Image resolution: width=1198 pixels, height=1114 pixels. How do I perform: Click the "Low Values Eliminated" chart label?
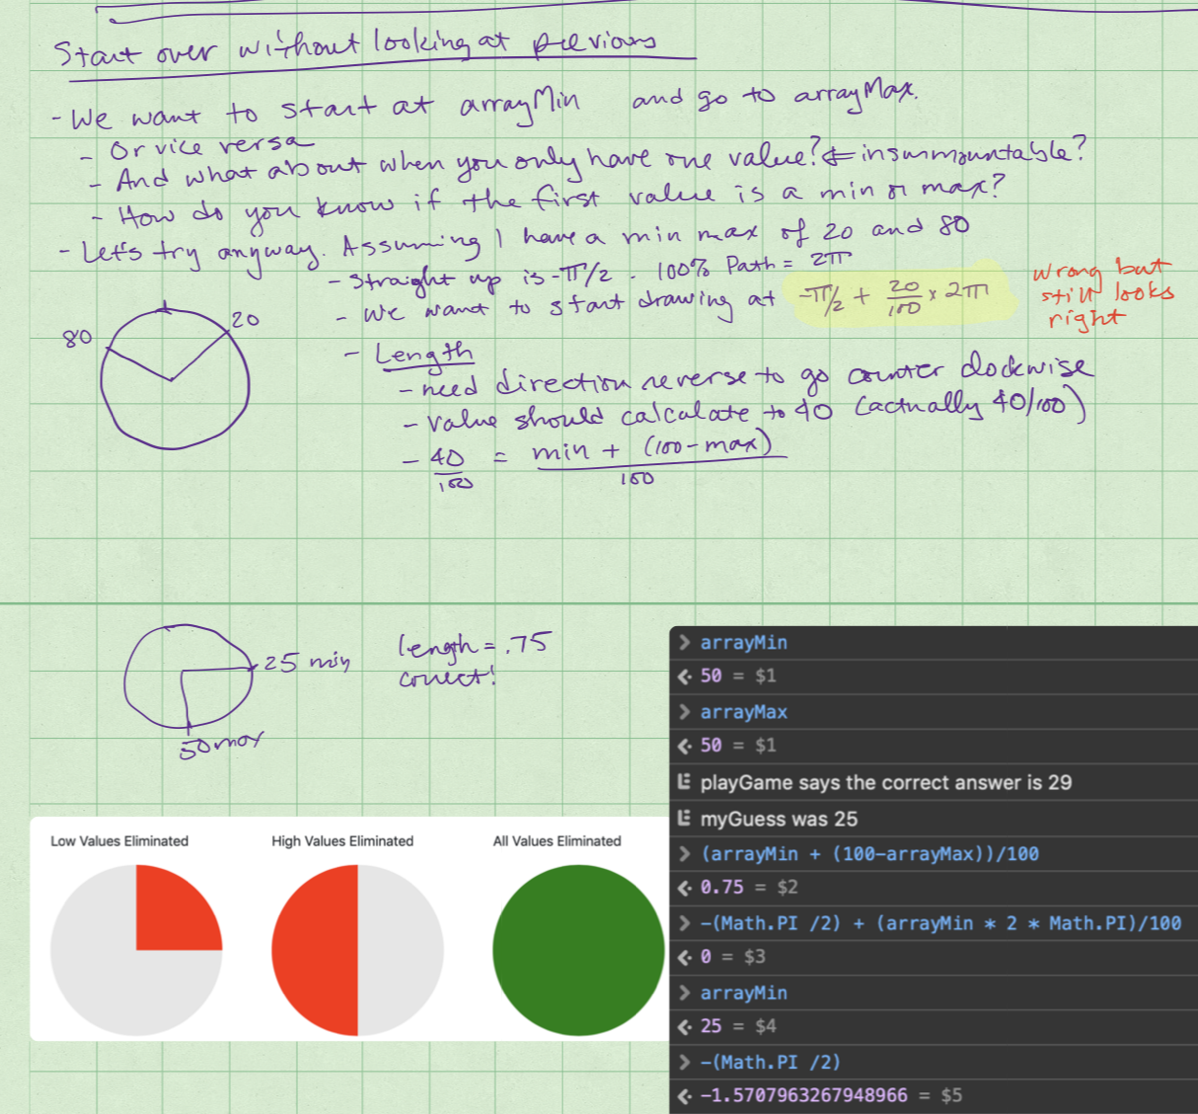coord(119,841)
